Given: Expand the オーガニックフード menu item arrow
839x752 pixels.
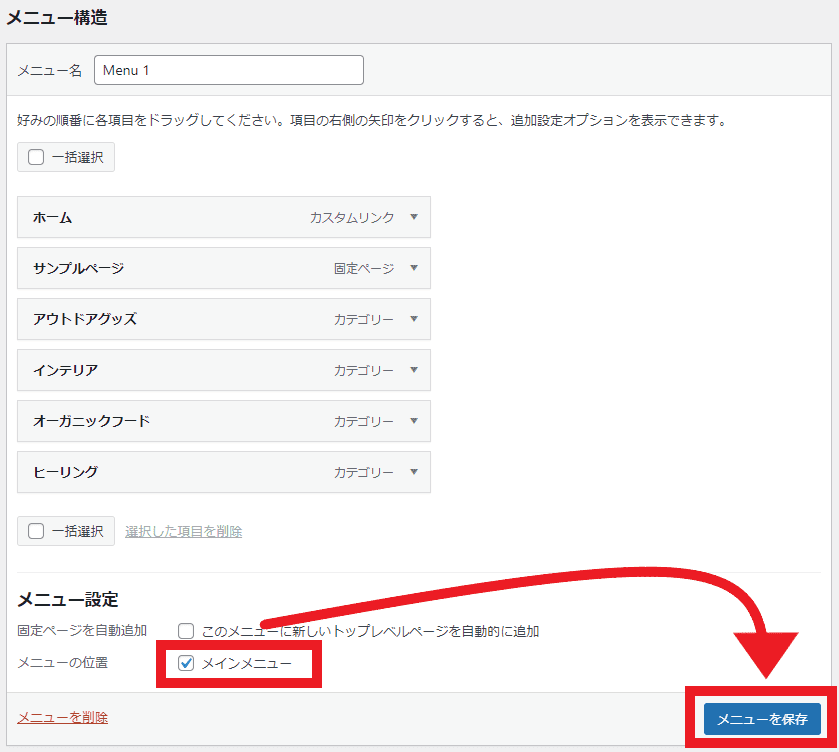Looking at the screenshot, I should [414, 421].
